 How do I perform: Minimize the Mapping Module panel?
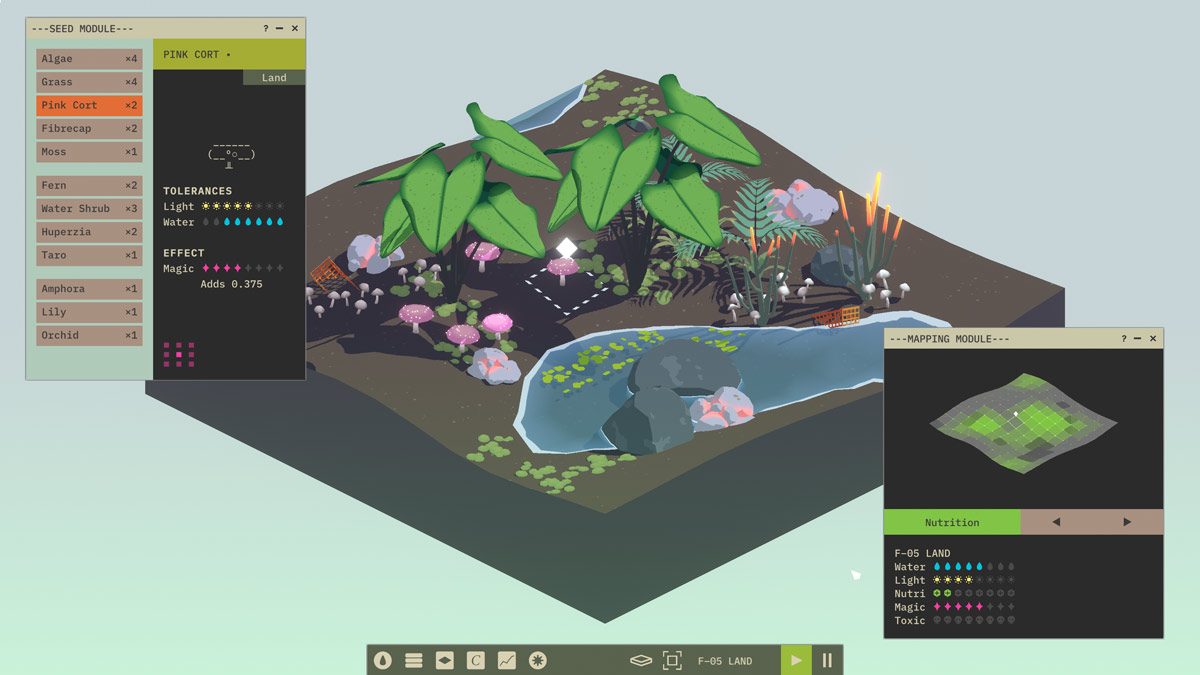[x=1138, y=339]
